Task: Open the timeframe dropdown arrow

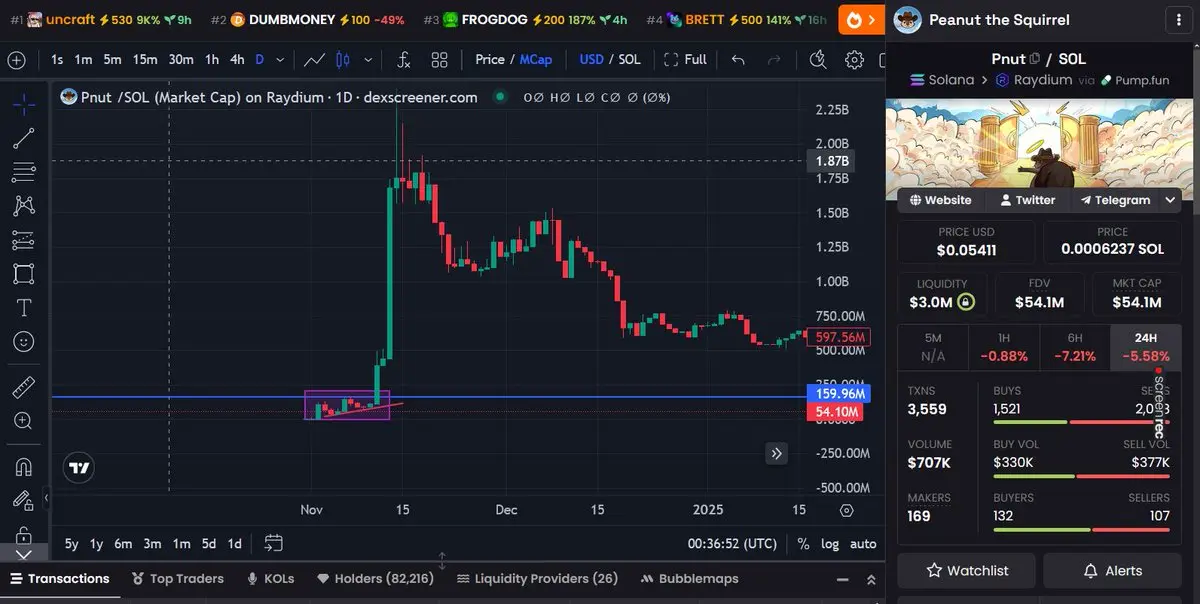Action: point(281,60)
